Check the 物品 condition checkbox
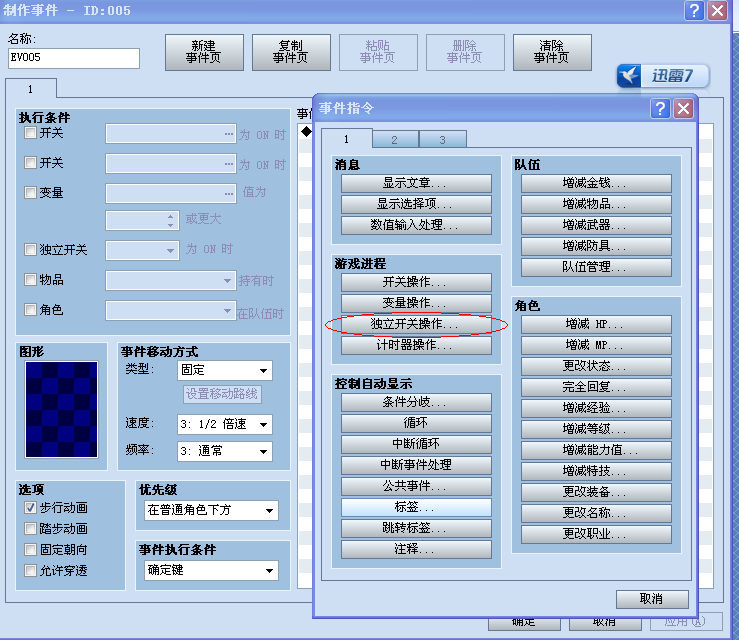Viewport: 739px width, 640px height. [x=30, y=279]
